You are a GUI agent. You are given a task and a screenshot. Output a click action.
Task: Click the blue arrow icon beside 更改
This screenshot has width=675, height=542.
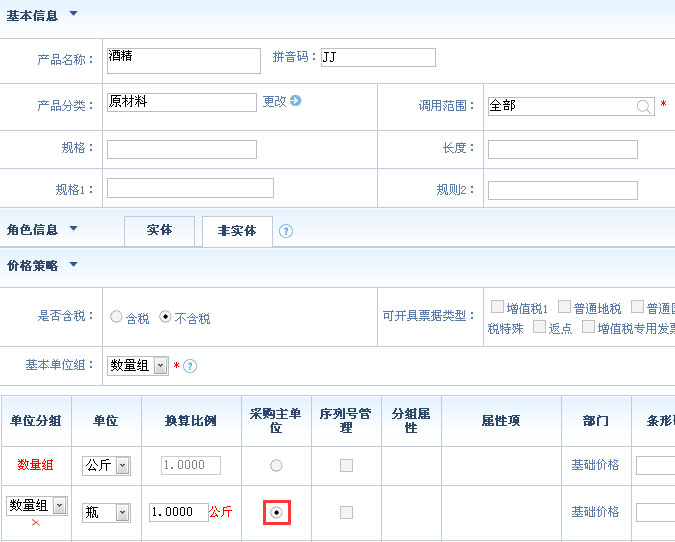[296, 101]
